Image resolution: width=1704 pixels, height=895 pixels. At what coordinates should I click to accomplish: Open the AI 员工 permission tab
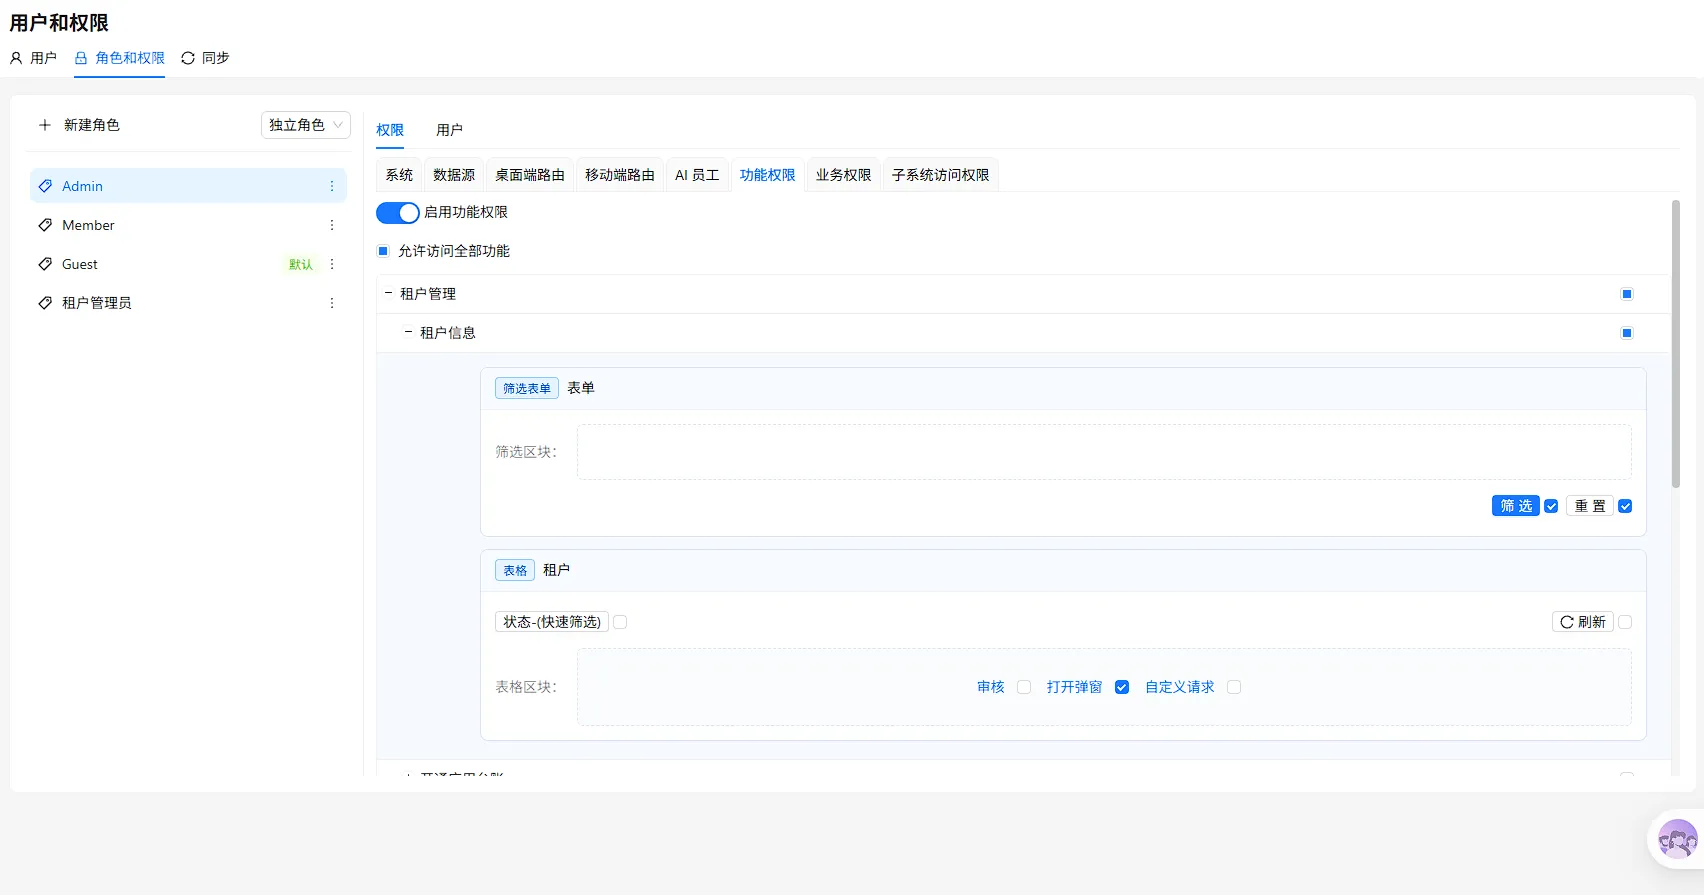pyautogui.click(x=697, y=175)
